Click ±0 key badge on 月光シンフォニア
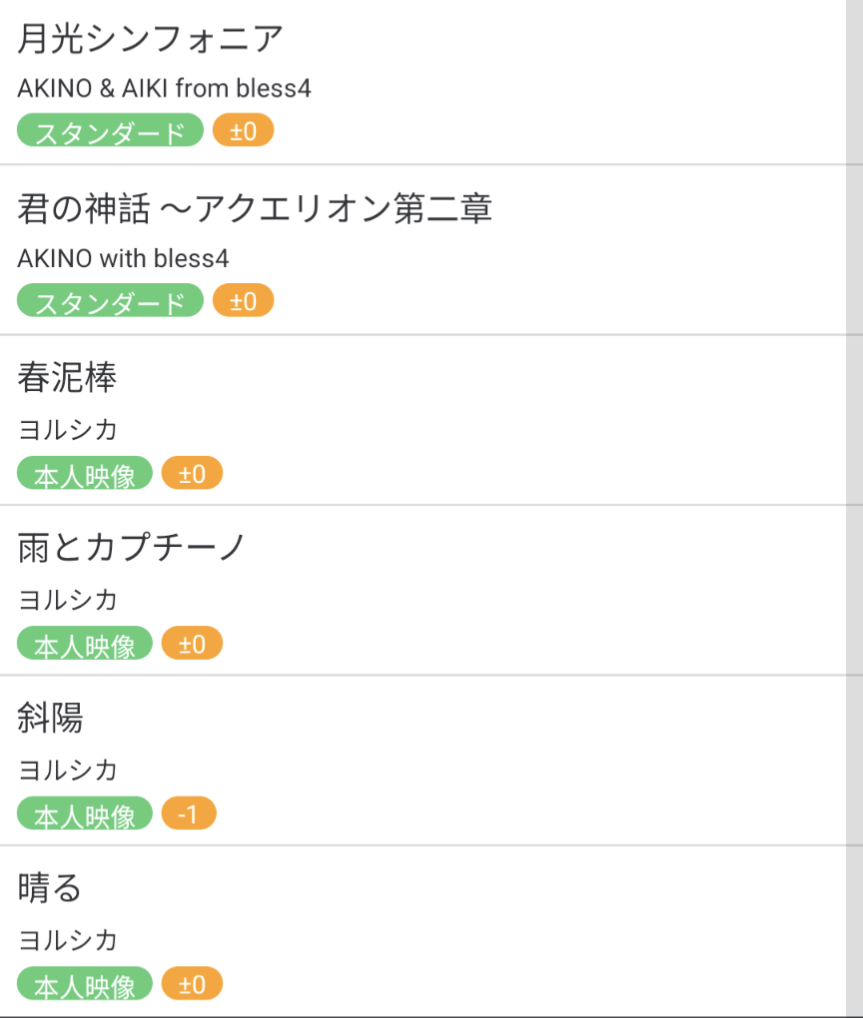The width and height of the screenshot is (863, 1018). tap(243, 132)
